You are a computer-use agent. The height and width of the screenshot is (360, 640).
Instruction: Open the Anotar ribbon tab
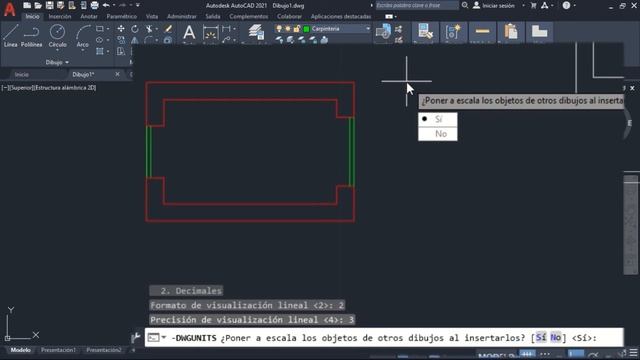point(89,17)
